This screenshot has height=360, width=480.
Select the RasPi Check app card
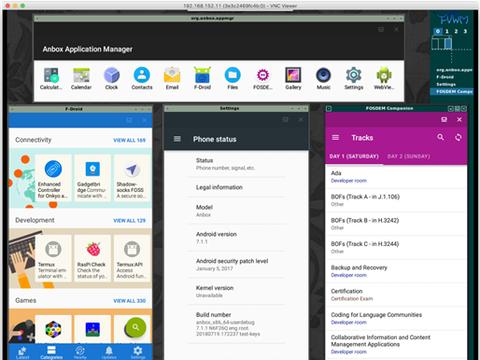click(93, 258)
